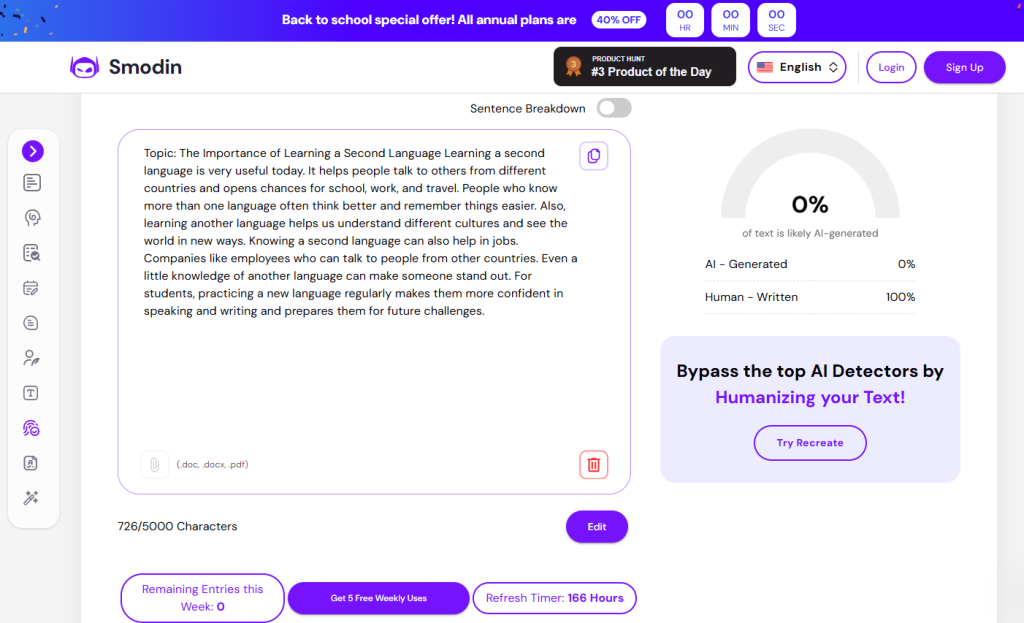Attach a file using the paperclip icon
This screenshot has width=1024, height=623.
[154, 465]
